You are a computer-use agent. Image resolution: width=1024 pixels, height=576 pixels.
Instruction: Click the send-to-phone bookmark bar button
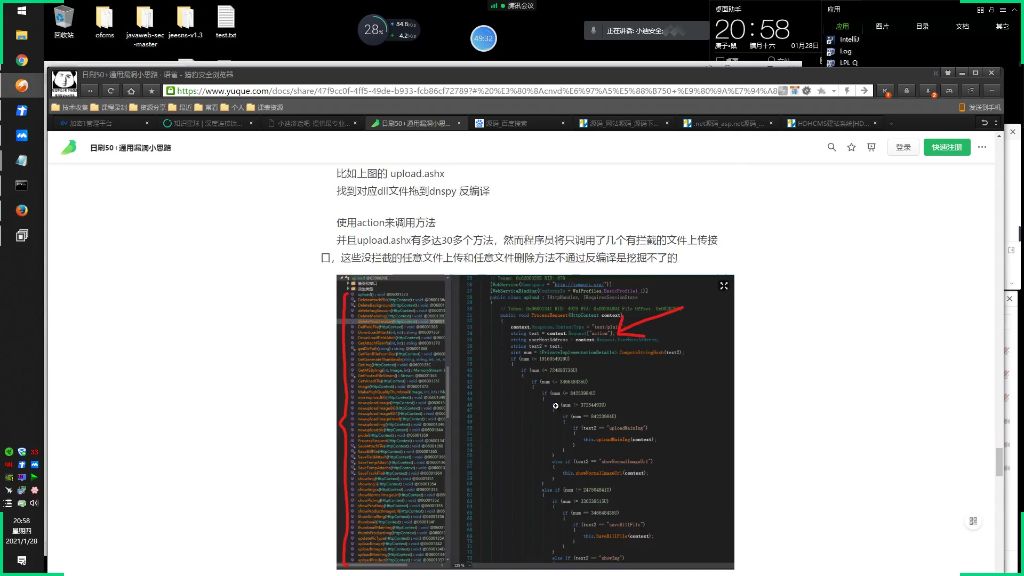[979, 107]
